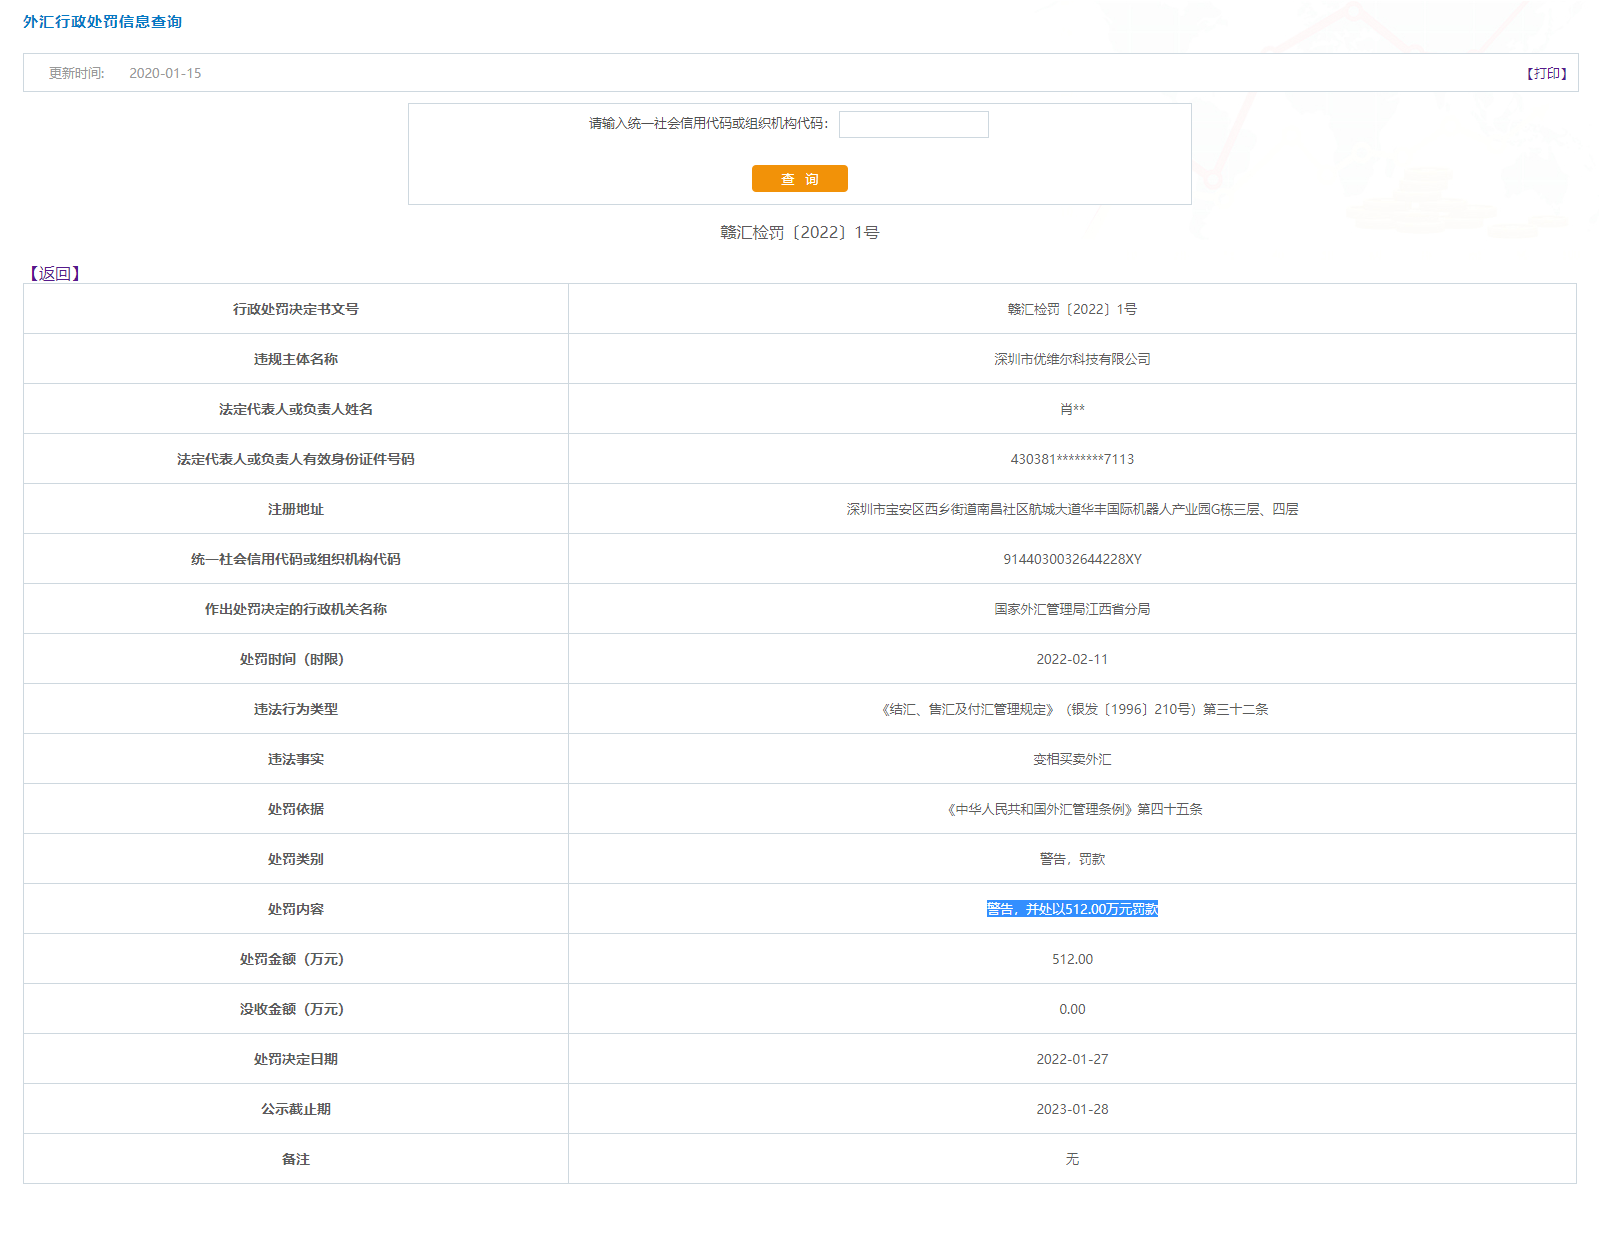Image resolution: width=1600 pixels, height=1250 pixels.
Task: Click credit code 9144030032644228XY
Action: click(1072, 559)
